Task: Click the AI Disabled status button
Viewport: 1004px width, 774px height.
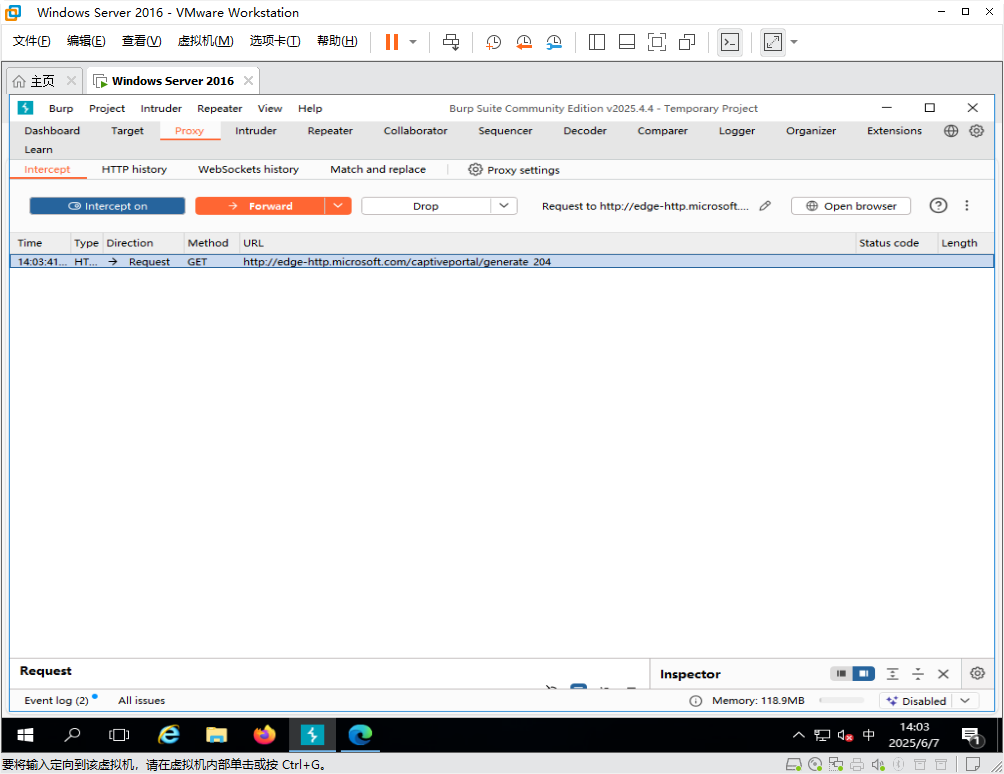Action: pos(916,701)
